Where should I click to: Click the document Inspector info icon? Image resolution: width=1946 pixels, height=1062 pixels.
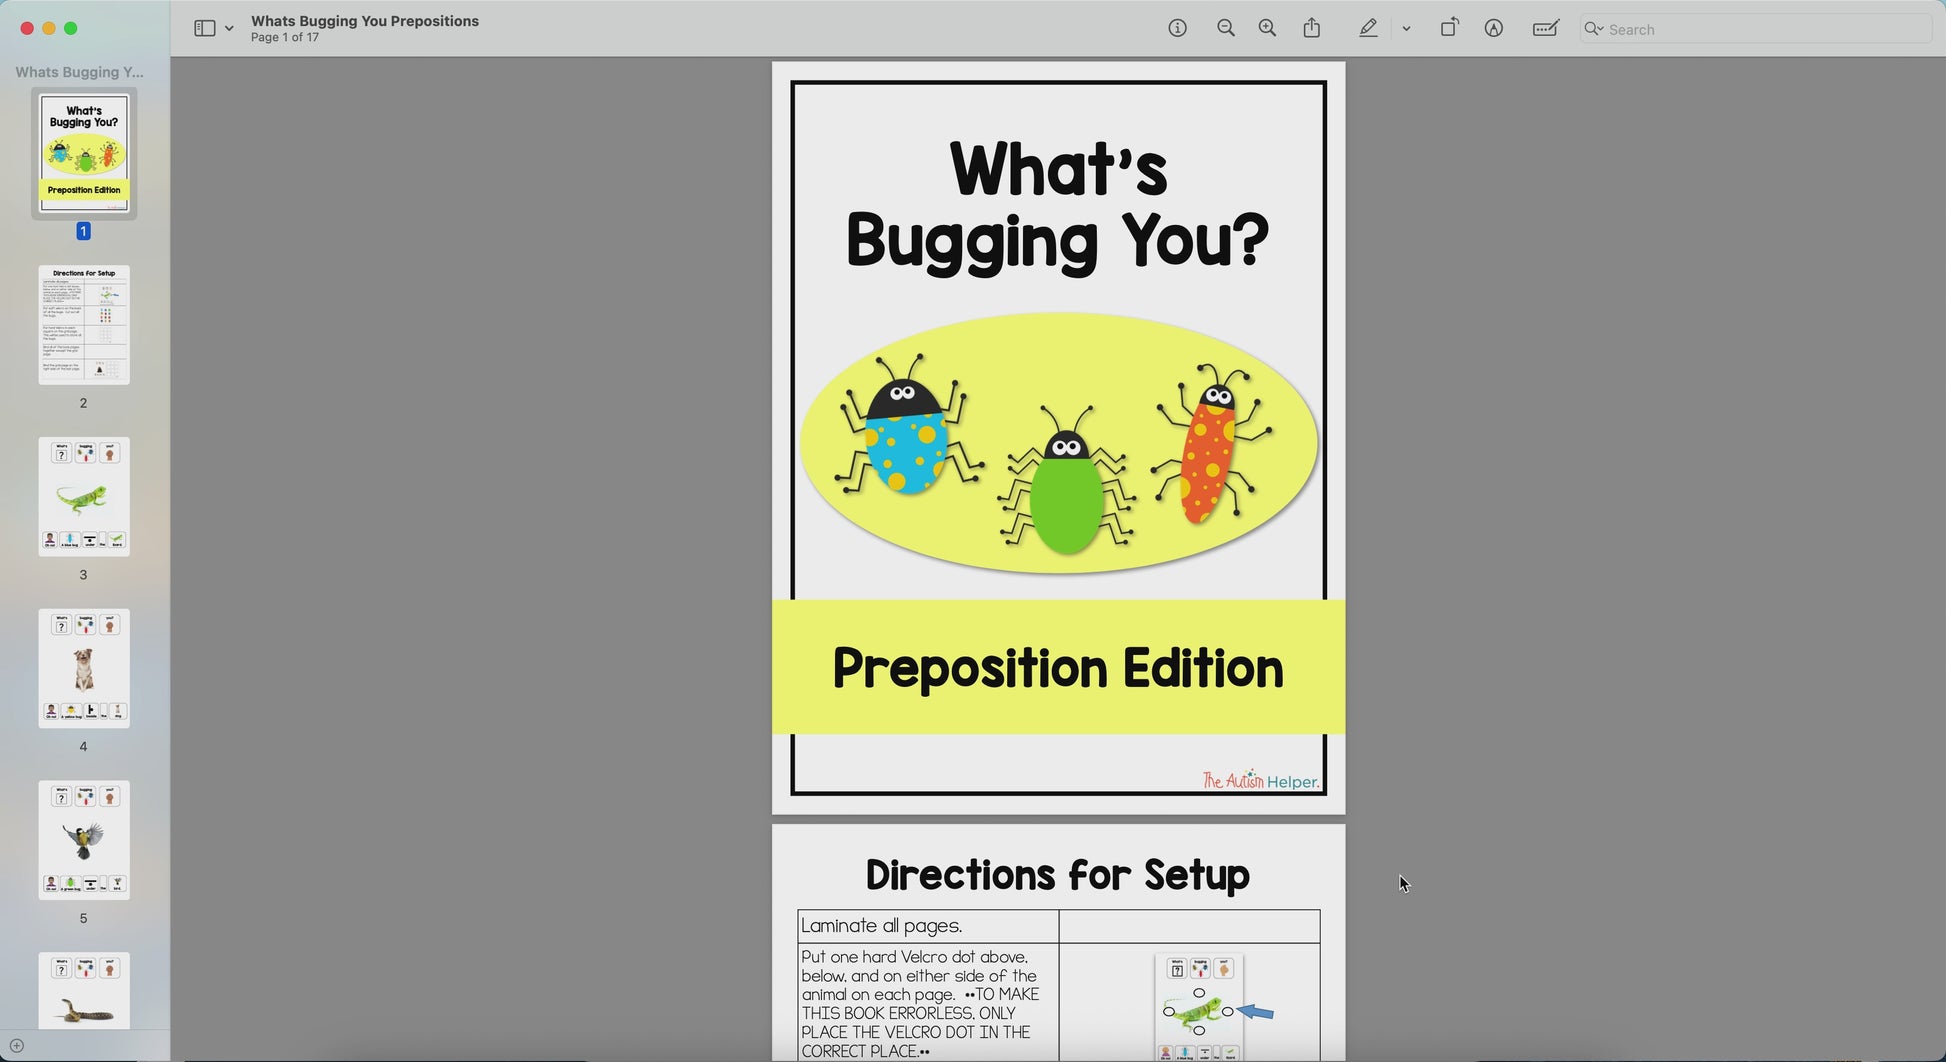[1177, 29]
